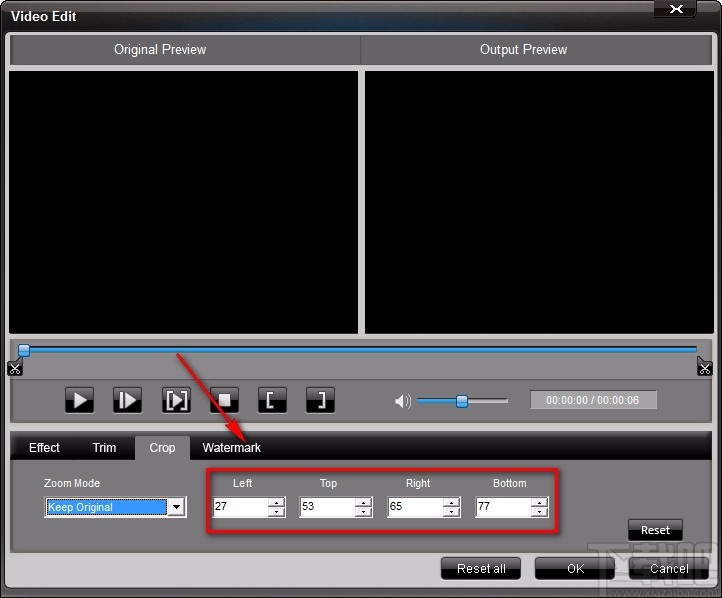
Task: Increase the Right crop value
Action: pos(451,502)
